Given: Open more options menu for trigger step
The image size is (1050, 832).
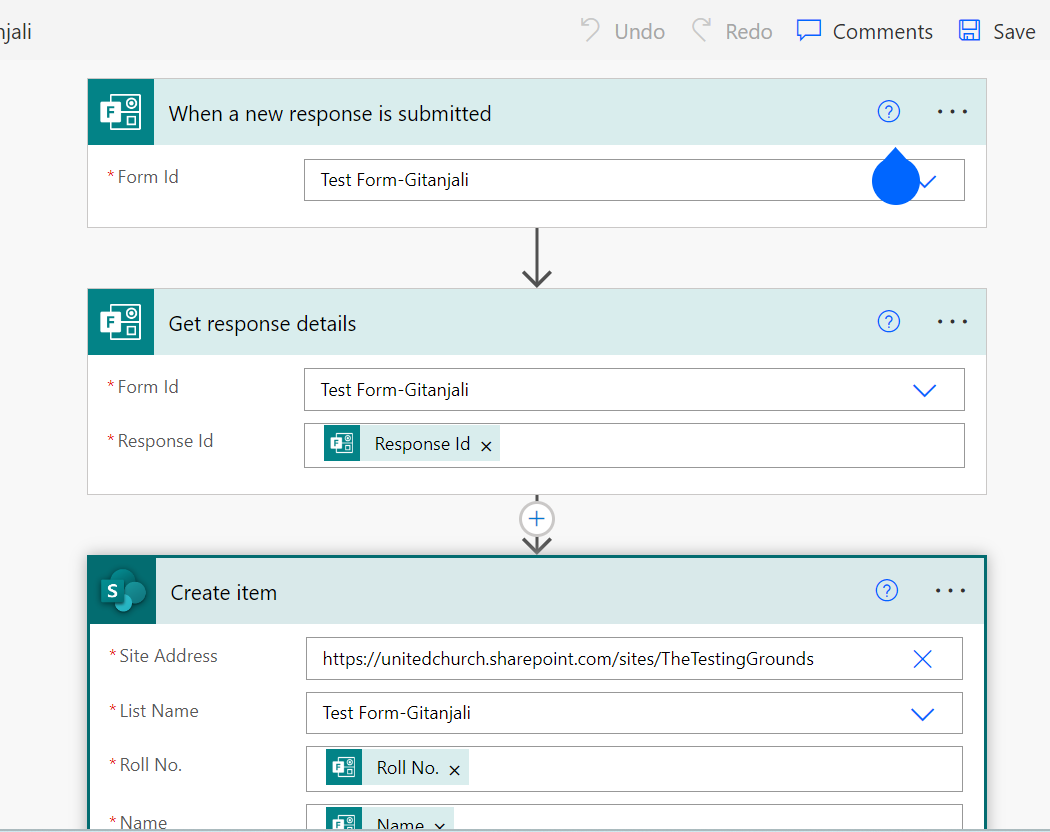Looking at the screenshot, I should [x=952, y=112].
